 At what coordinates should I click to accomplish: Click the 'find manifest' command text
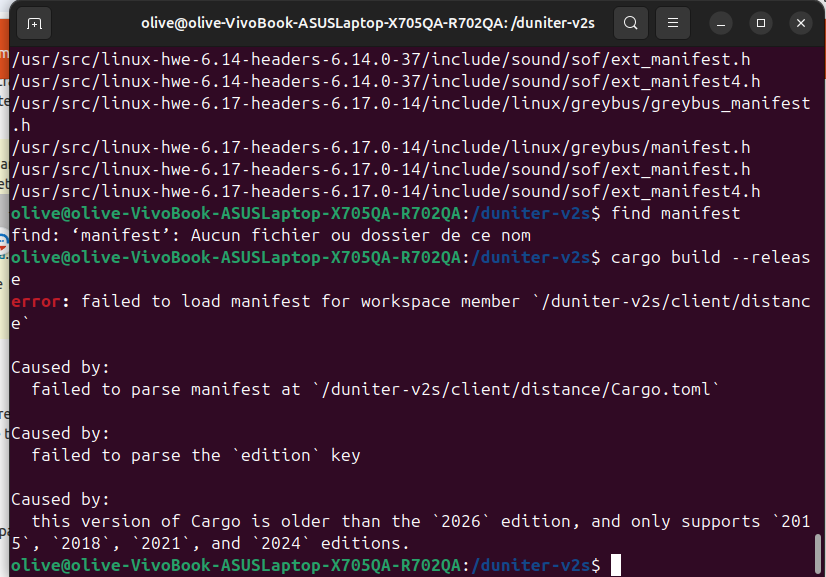pyautogui.click(x=675, y=214)
